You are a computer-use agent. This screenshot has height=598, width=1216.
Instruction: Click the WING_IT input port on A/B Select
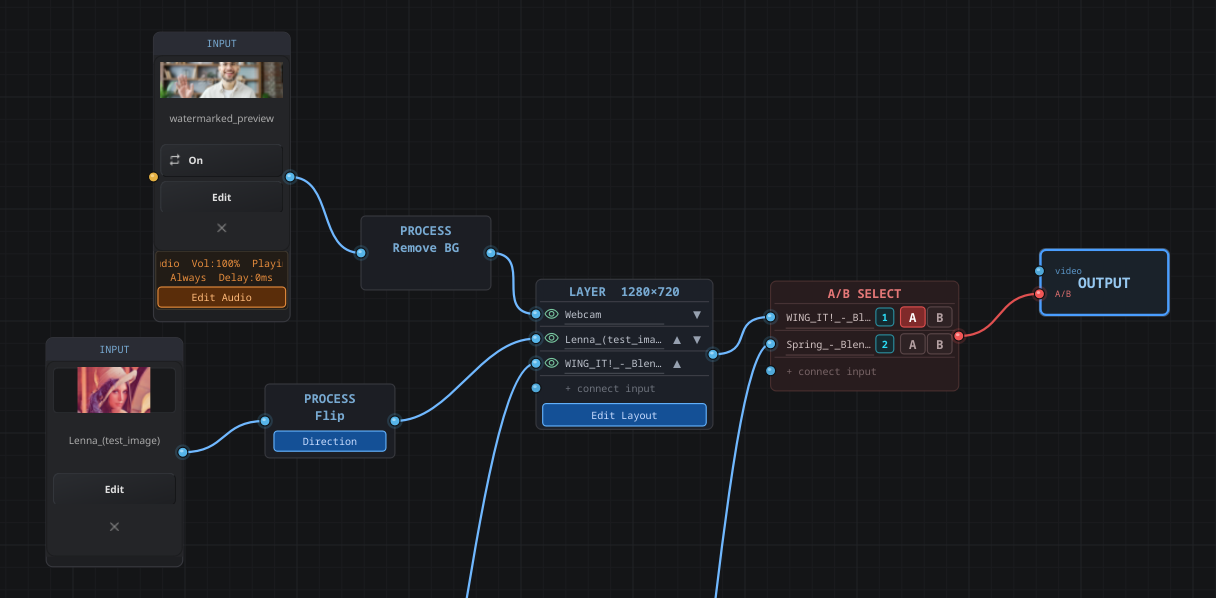point(771,317)
